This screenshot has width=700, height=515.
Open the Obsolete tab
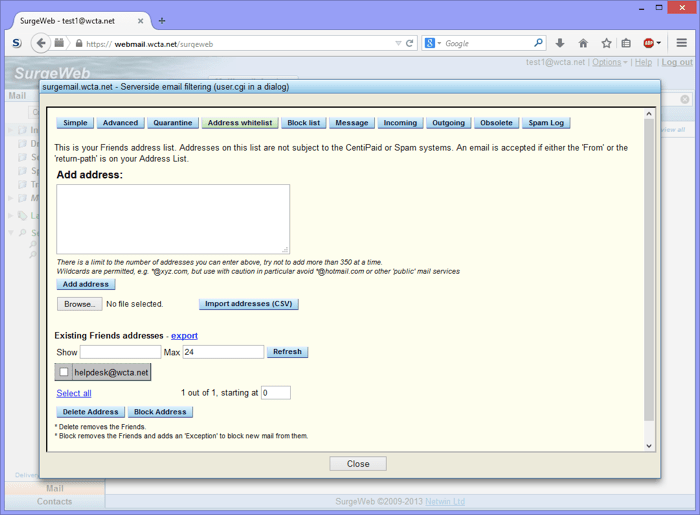tap(496, 123)
